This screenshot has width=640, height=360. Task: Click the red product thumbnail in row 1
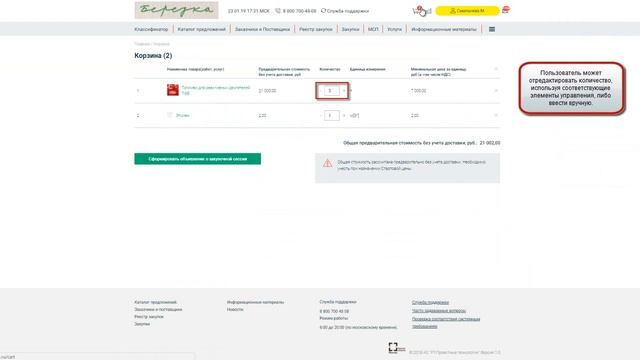(x=173, y=90)
